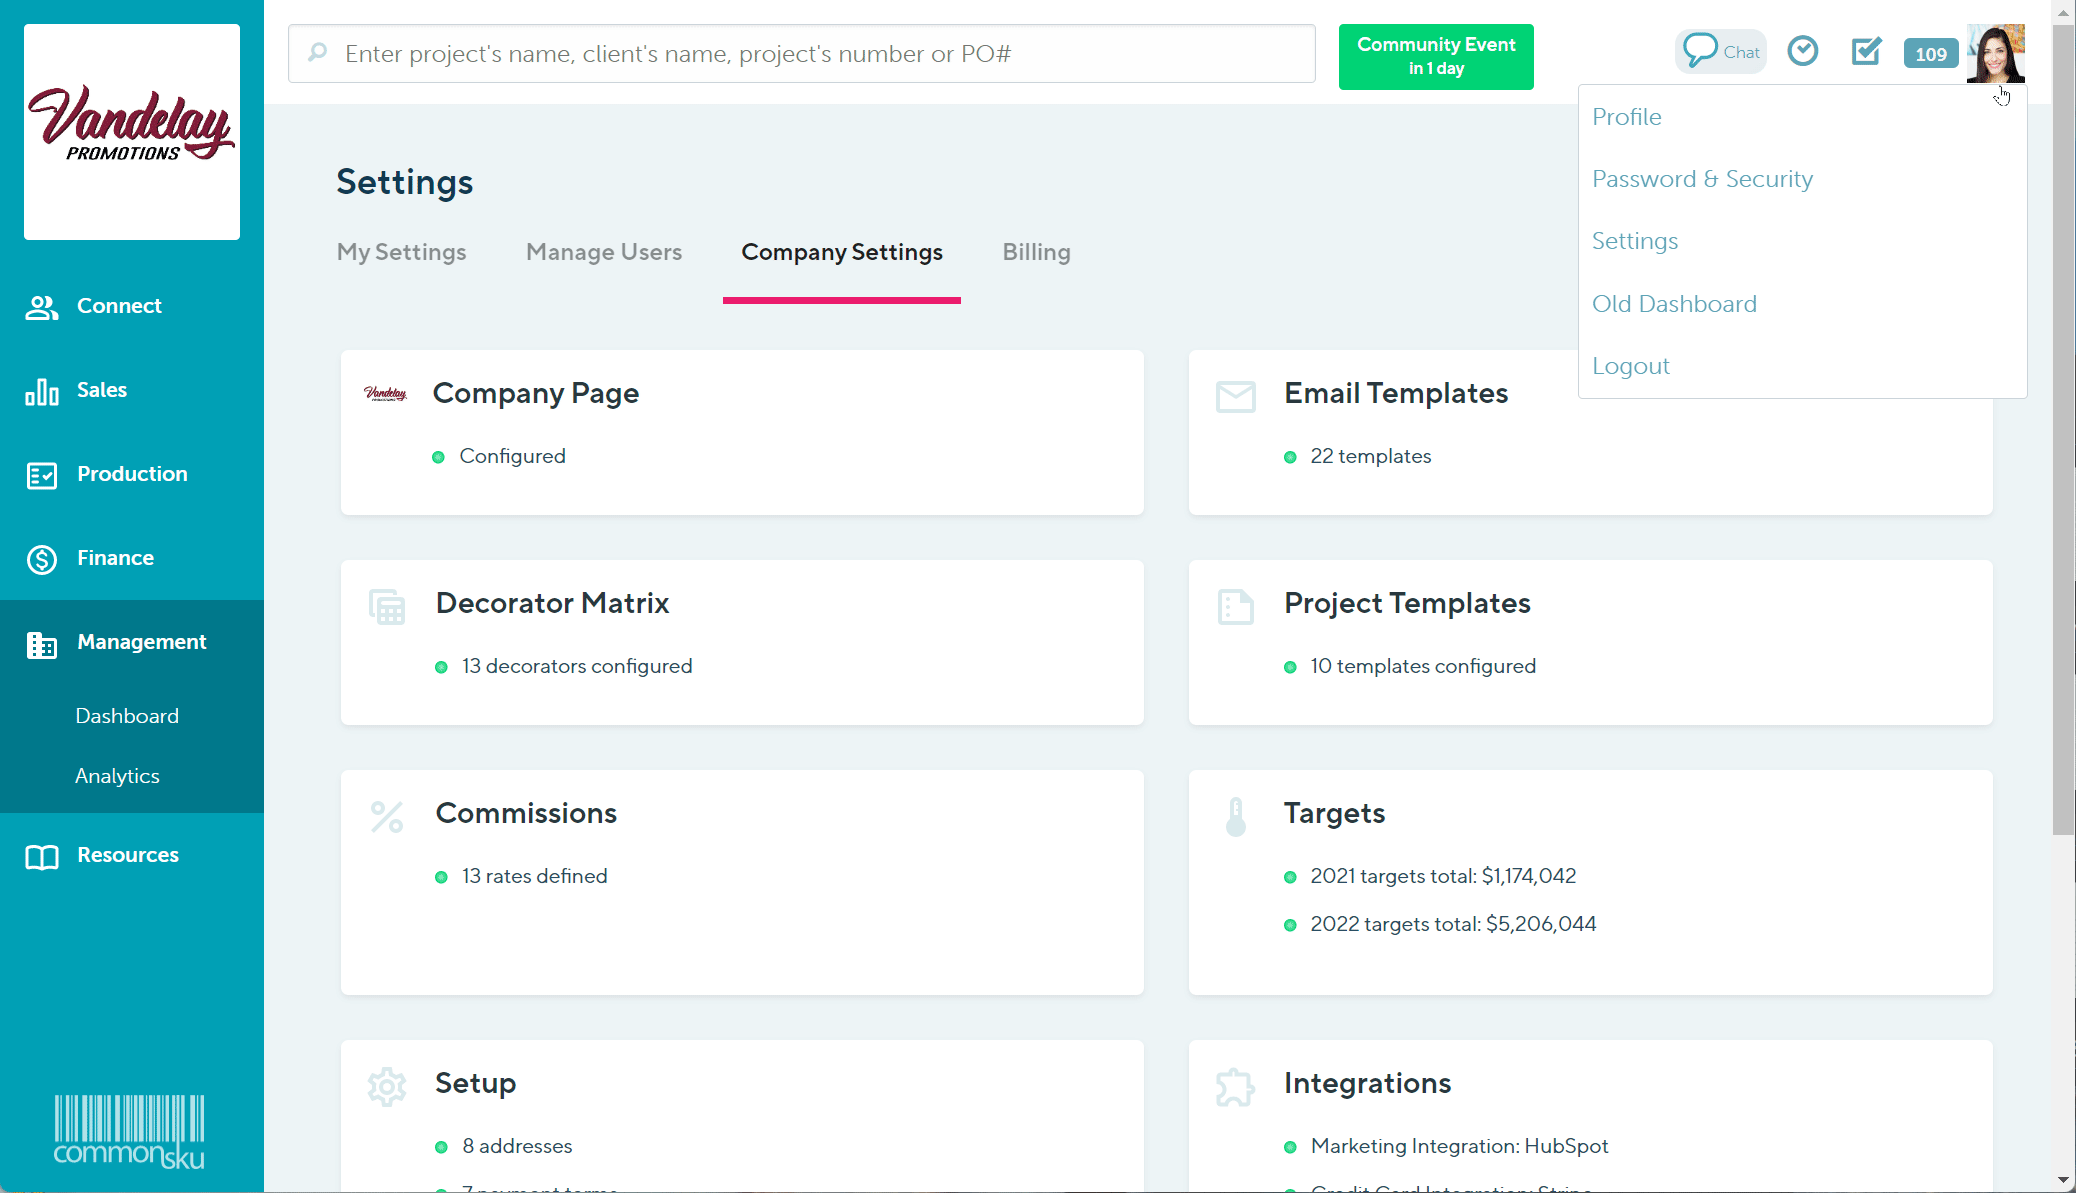Open the Manage Users tab

(603, 252)
